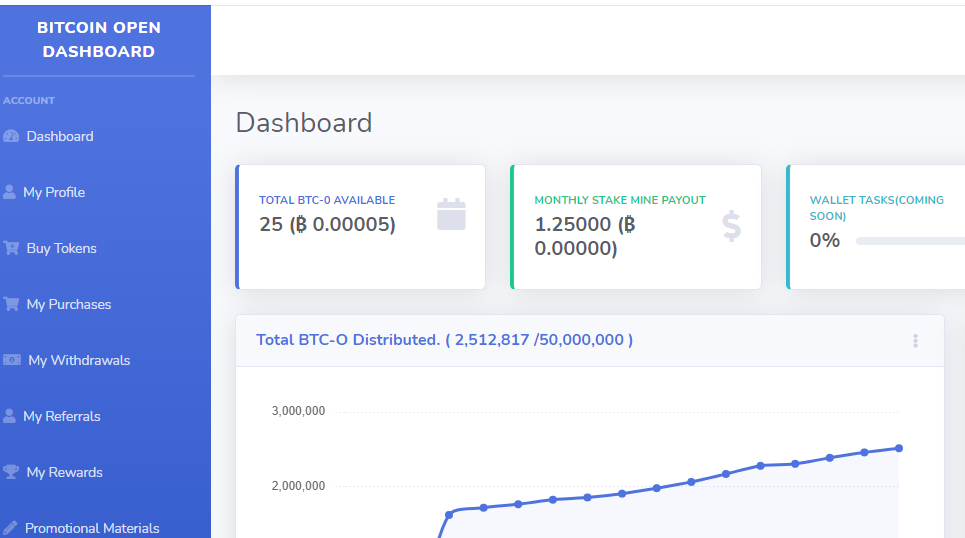Click the My Purchases cart icon
The height and width of the screenshot is (538, 965).
pos(10,304)
